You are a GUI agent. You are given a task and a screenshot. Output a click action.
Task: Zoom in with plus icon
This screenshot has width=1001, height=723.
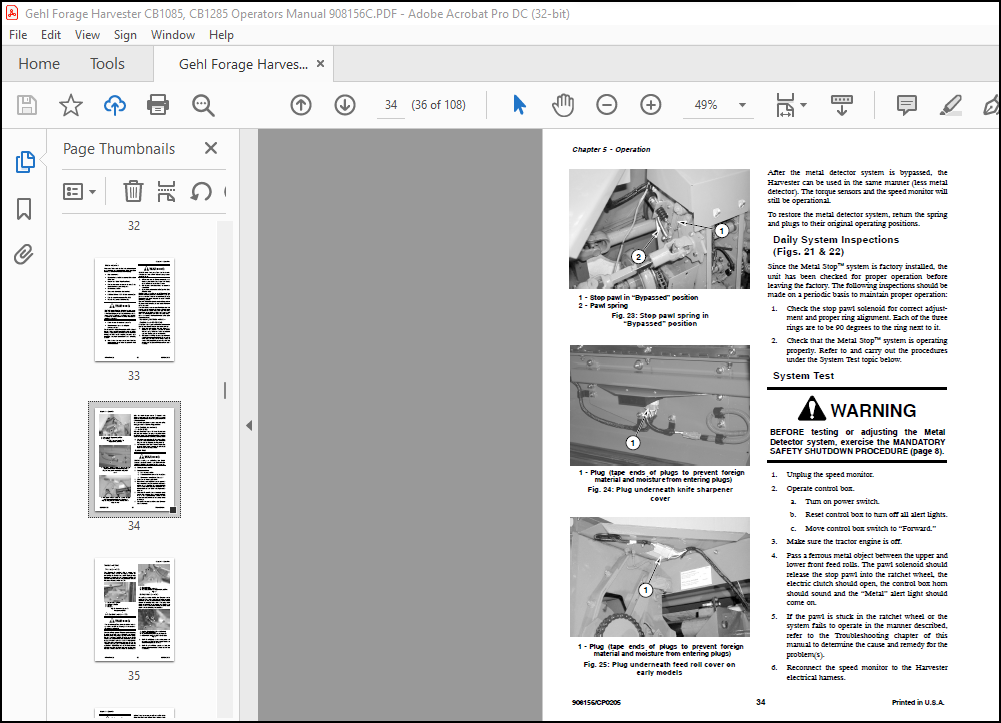pyautogui.click(x=651, y=105)
